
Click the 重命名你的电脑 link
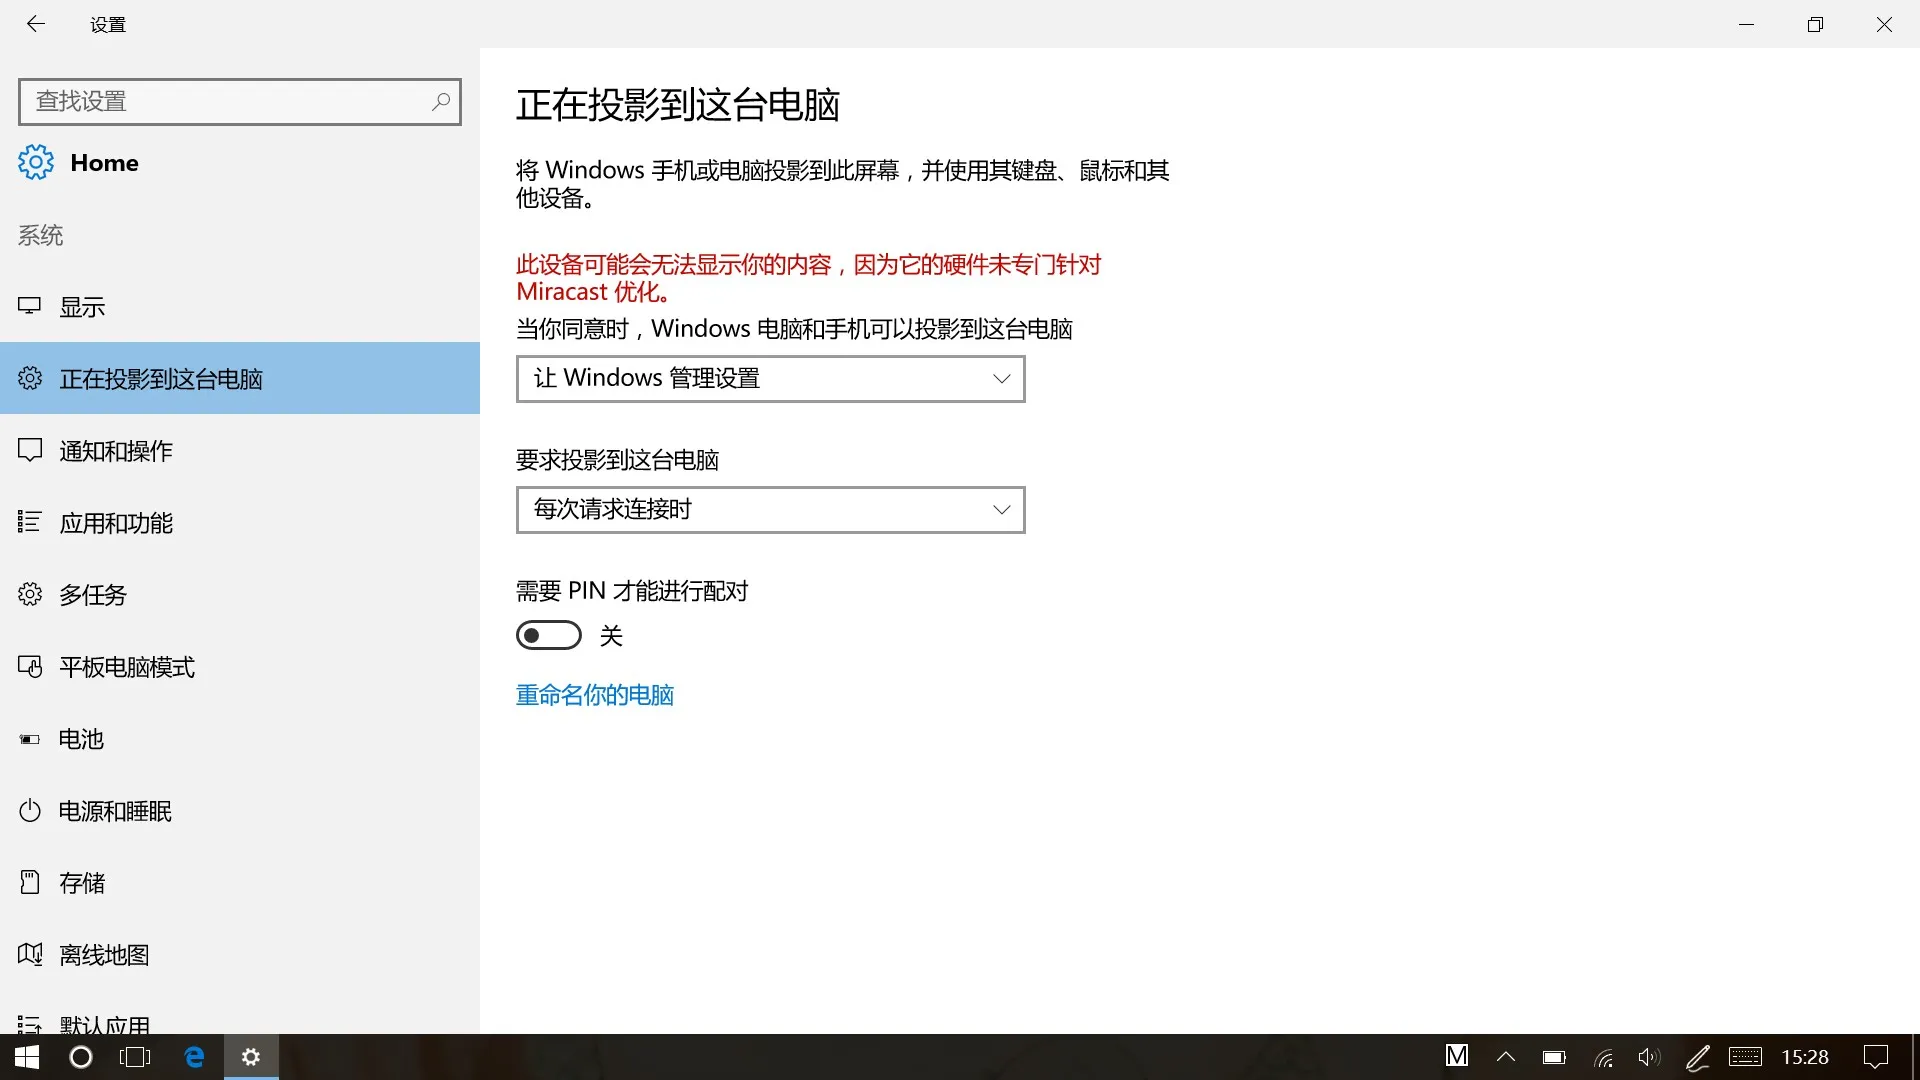595,694
